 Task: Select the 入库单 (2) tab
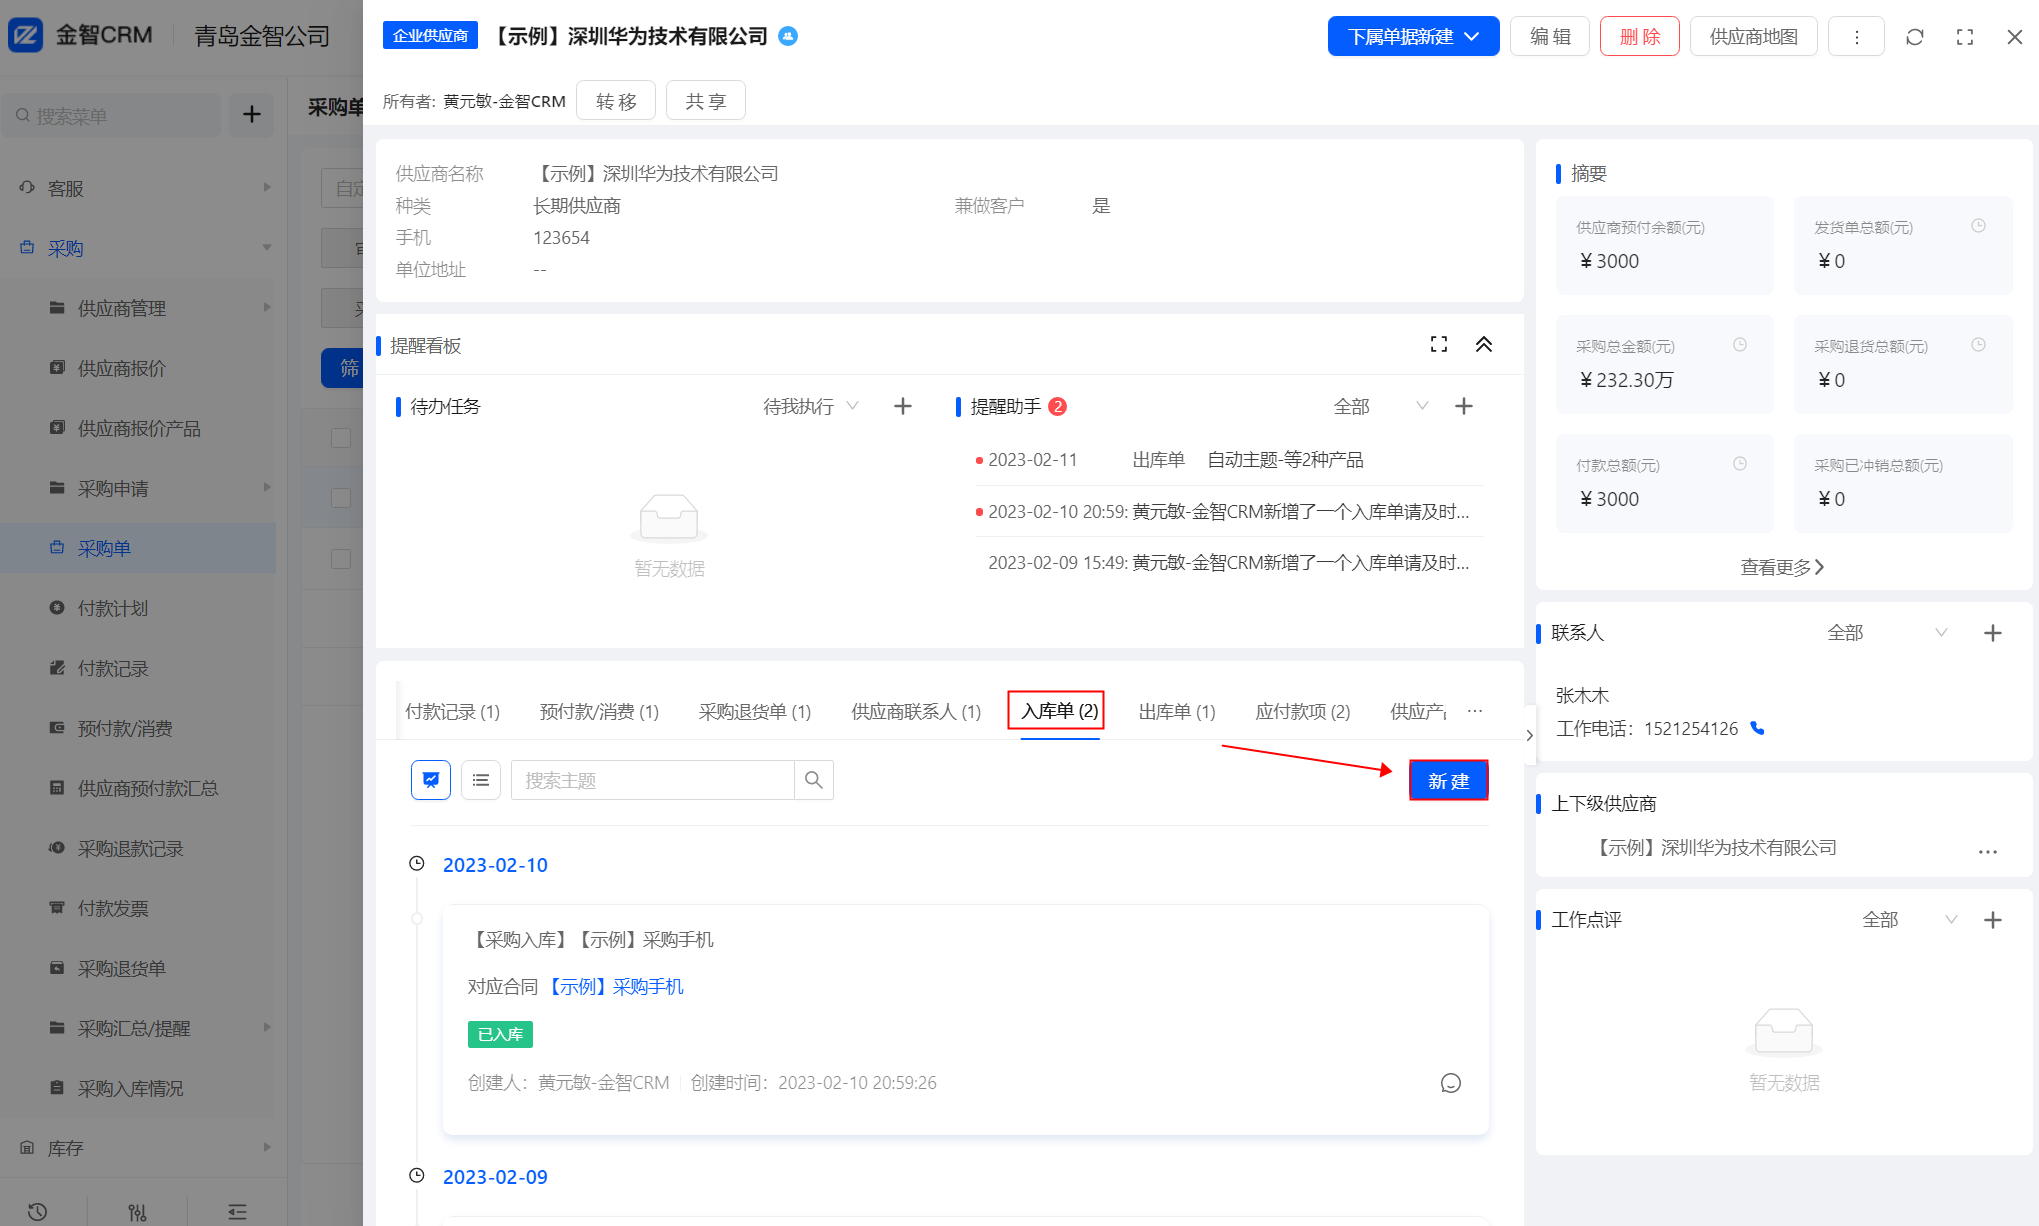coord(1059,711)
